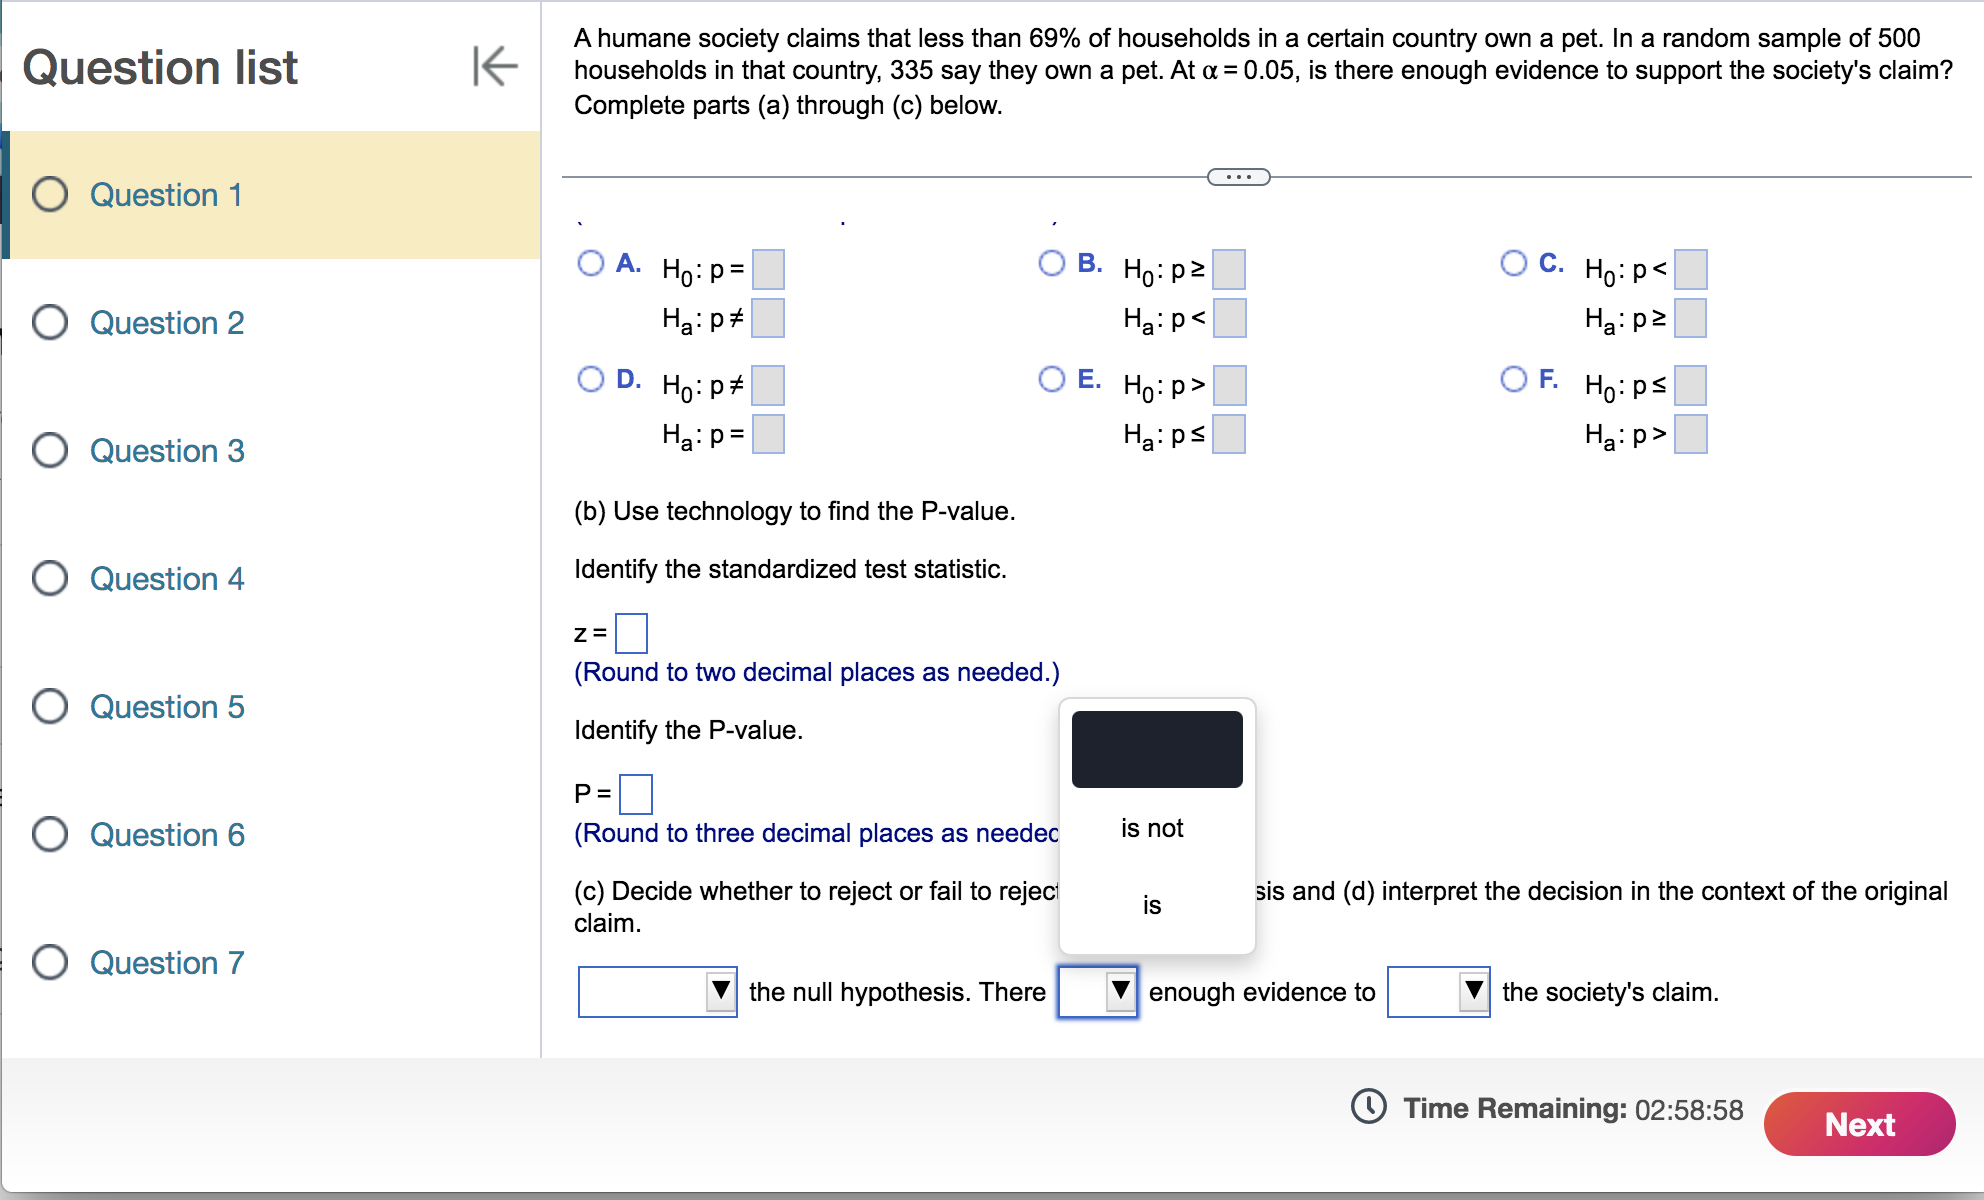Screen dimensions: 1984x1200
Task: Select answer option A for the hypotheses
Action: pos(591,263)
